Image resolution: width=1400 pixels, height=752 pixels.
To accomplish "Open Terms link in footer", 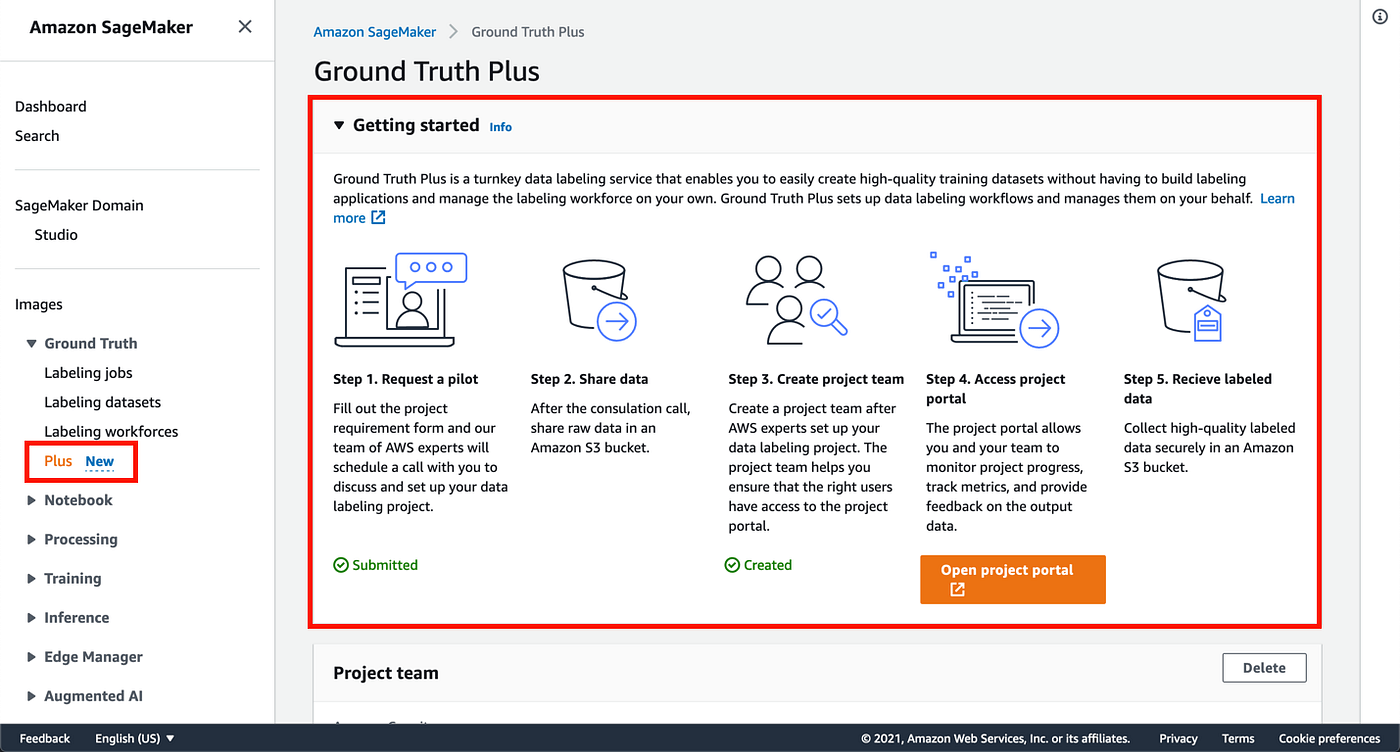I will [1238, 738].
